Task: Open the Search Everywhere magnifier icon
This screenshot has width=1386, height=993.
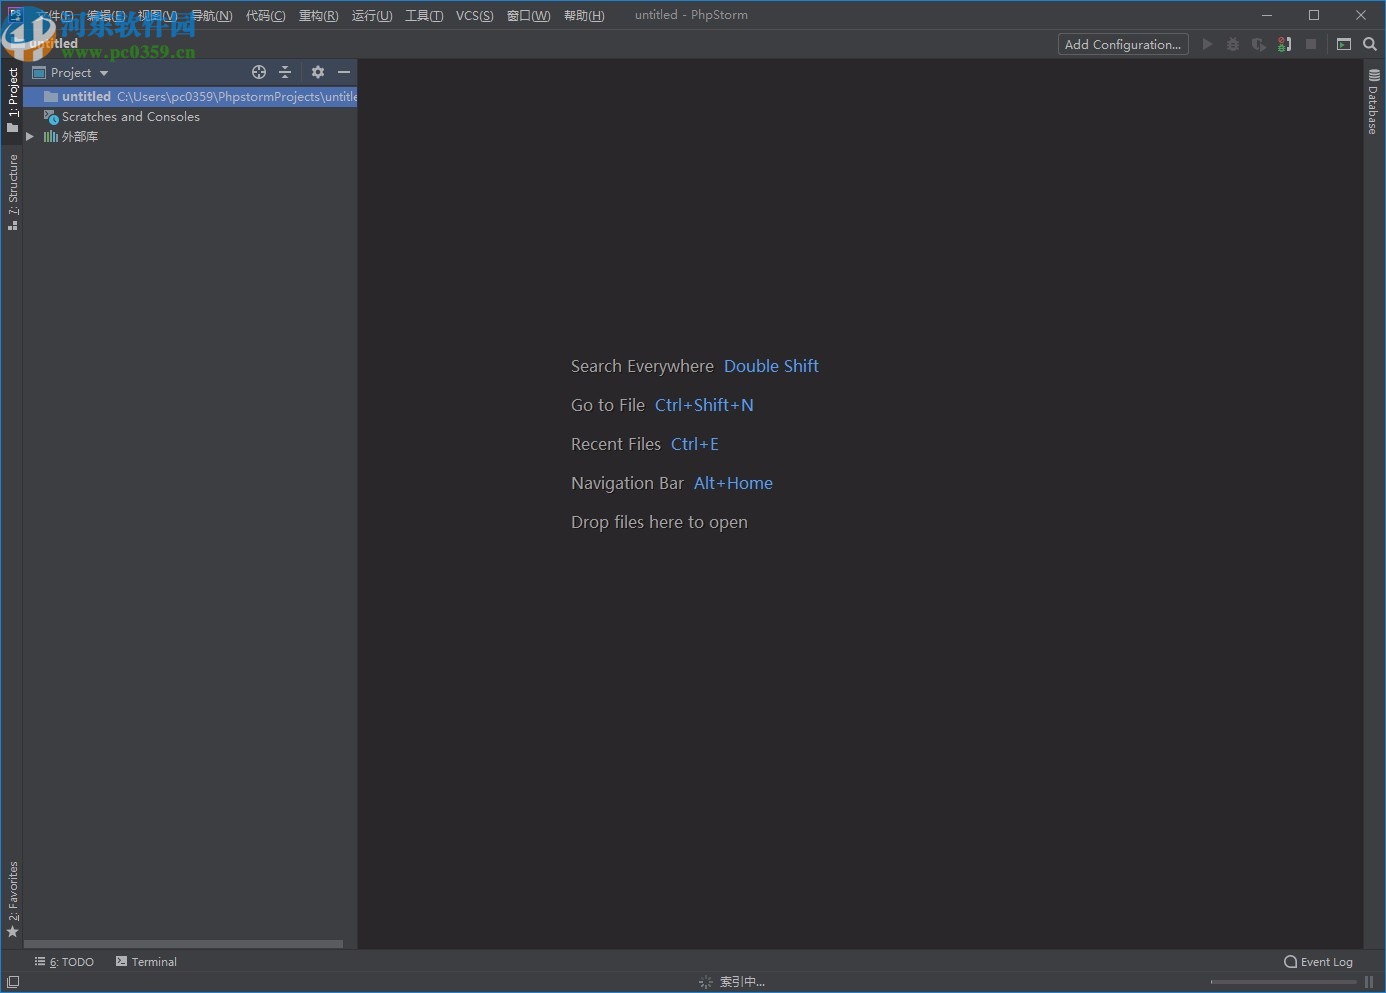Action: (1370, 44)
